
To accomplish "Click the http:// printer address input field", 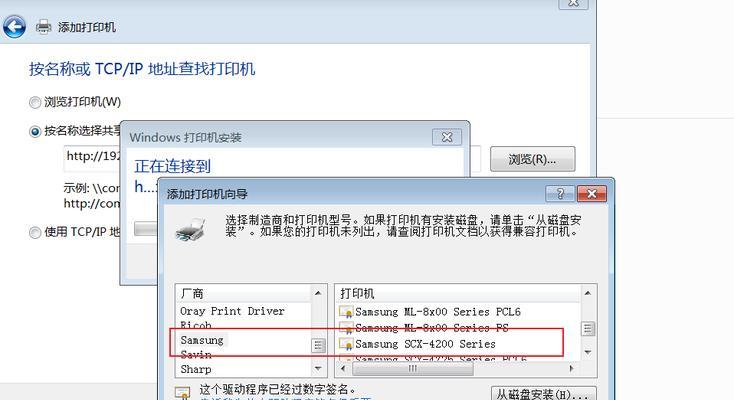I will pyautogui.click(x=92, y=159).
